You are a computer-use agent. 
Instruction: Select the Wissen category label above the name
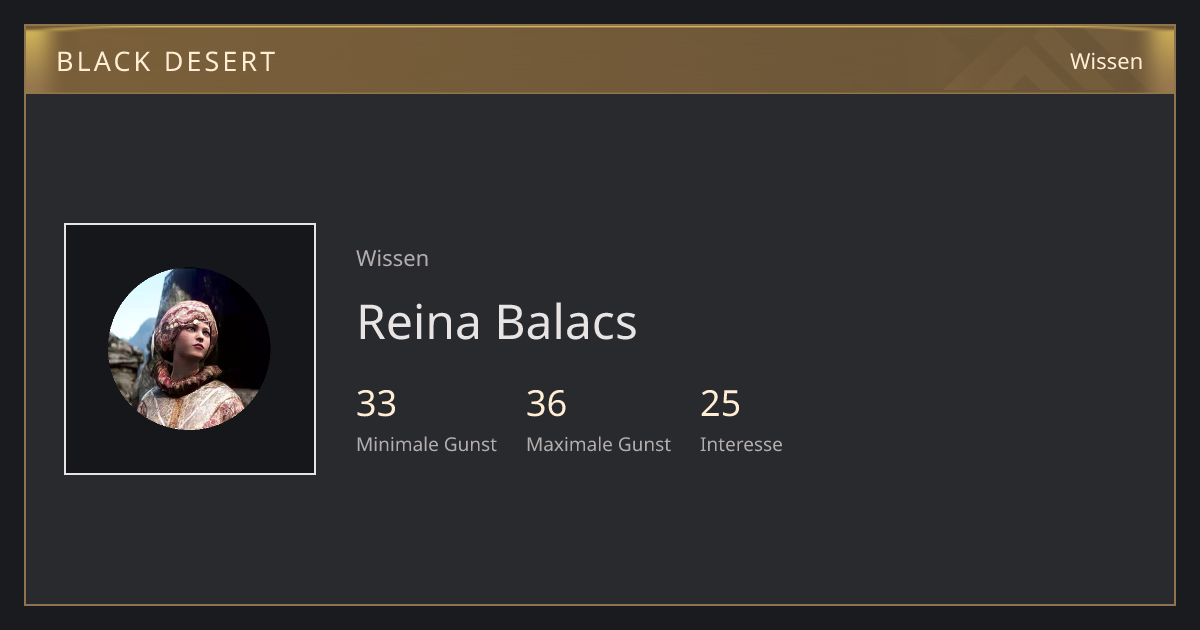click(x=392, y=258)
